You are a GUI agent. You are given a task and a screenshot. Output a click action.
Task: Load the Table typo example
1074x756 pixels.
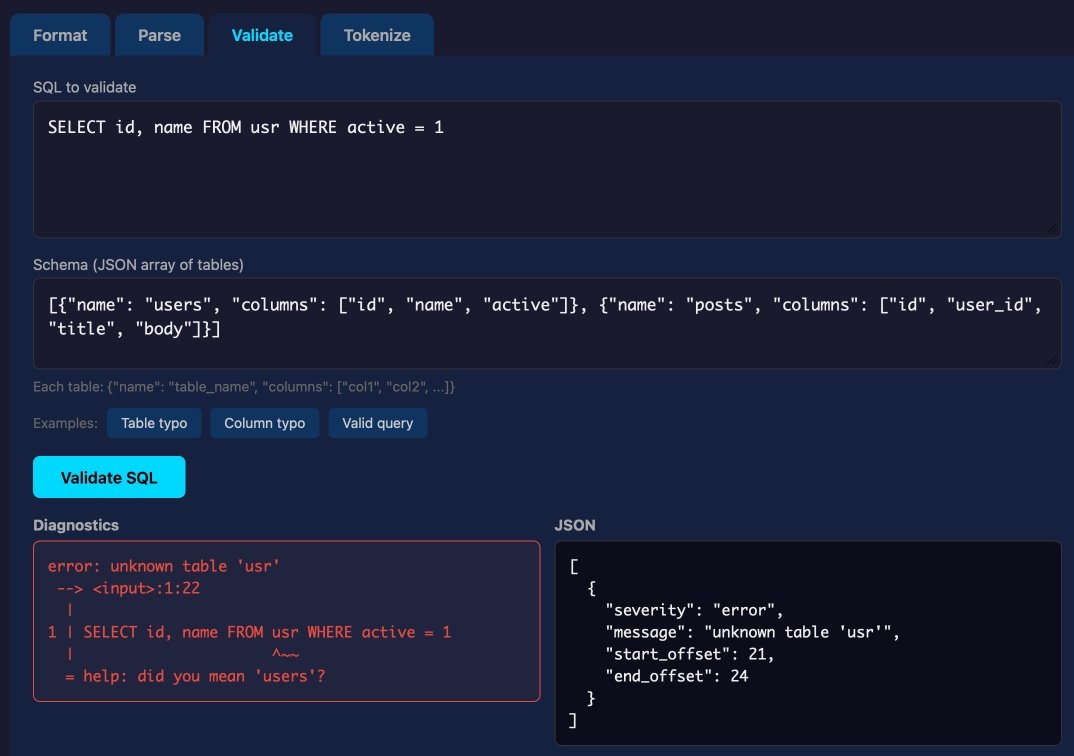(154, 423)
